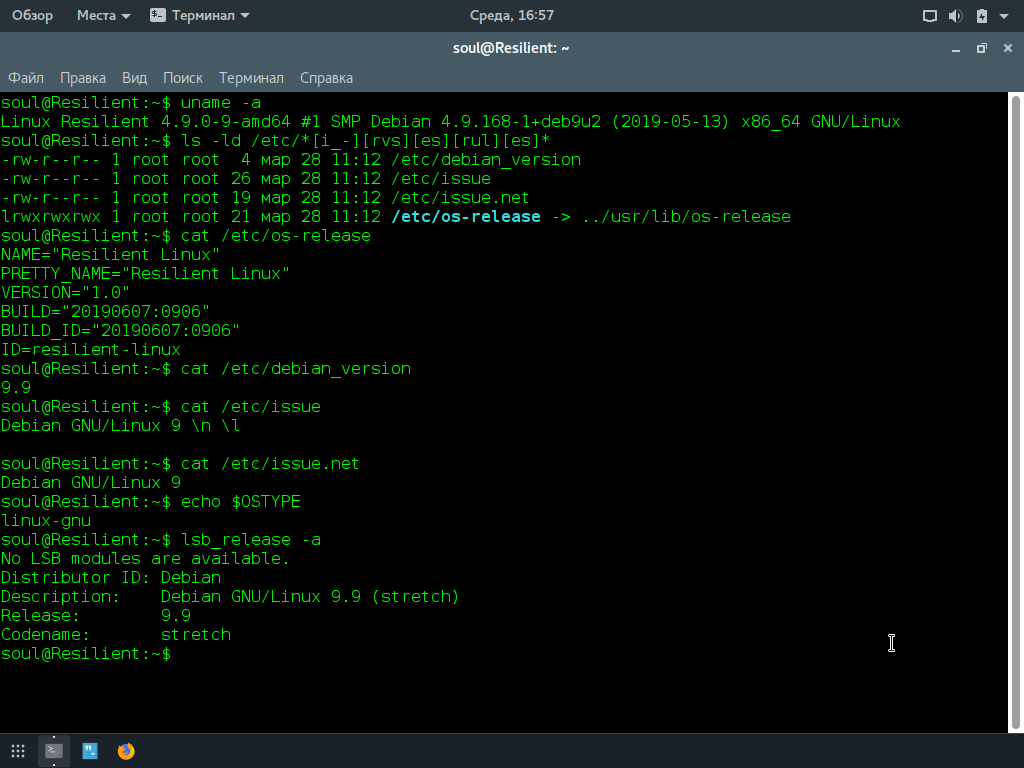The height and width of the screenshot is (768, 1024).
Task: Close the terminal window
Action: coord(1008,48)
